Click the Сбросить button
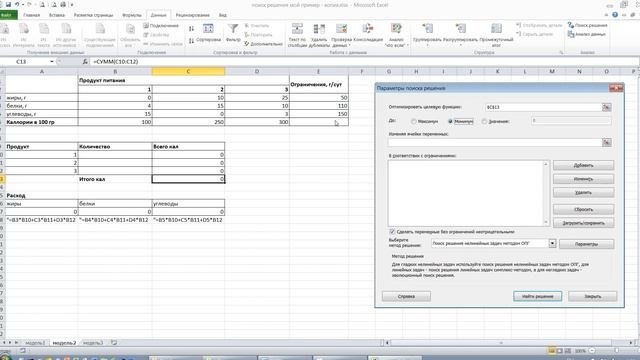Viewport: 640px width, 360px height. click(583, 209)
